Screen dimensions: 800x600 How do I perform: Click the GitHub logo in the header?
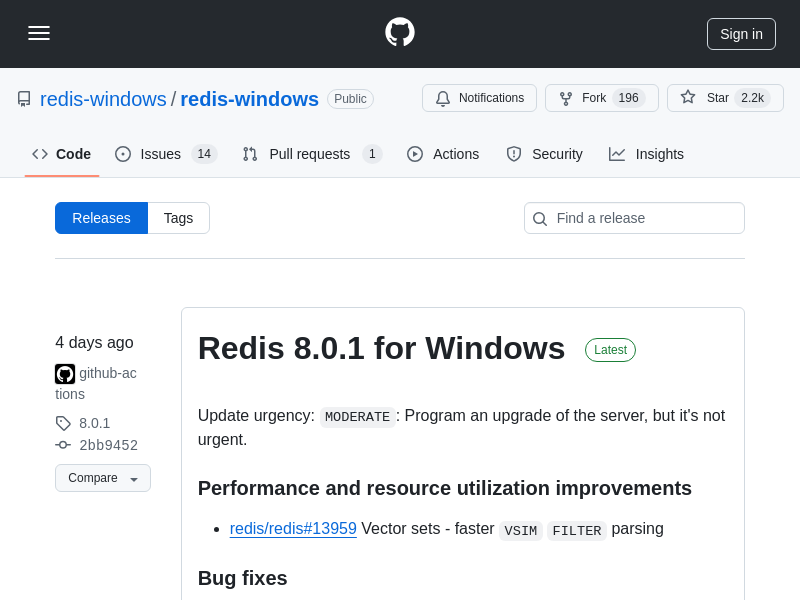tap(400, 33)
